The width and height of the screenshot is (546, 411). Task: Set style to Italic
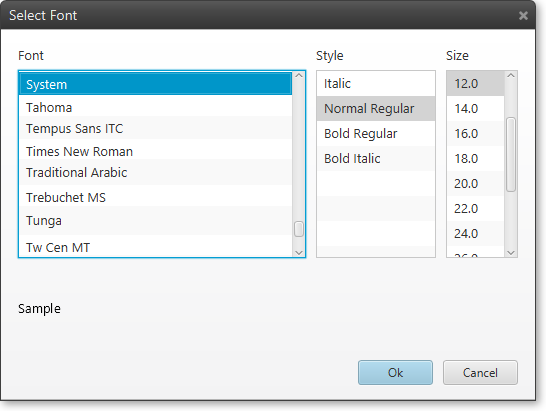[376, 84]
